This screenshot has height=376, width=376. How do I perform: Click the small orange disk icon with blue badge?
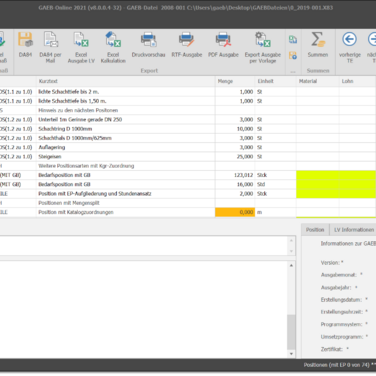(293, 55)
